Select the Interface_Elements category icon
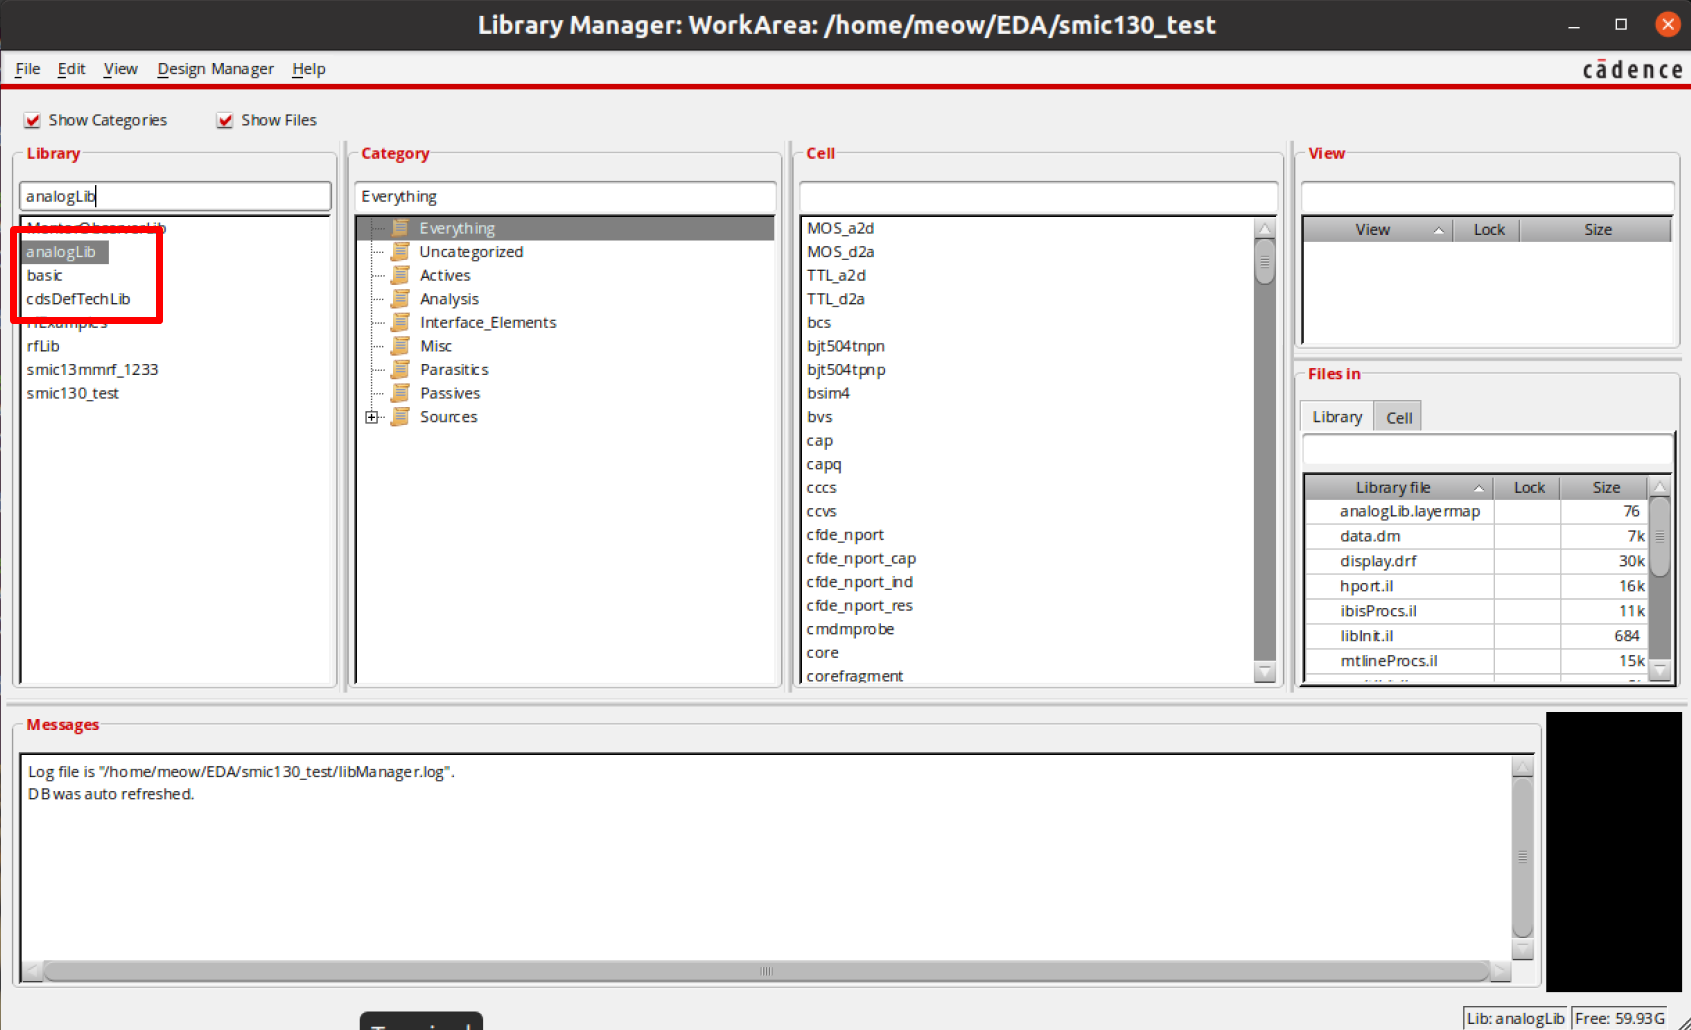This screenshot has height=1030, width=1691. (x=399, y=322)
